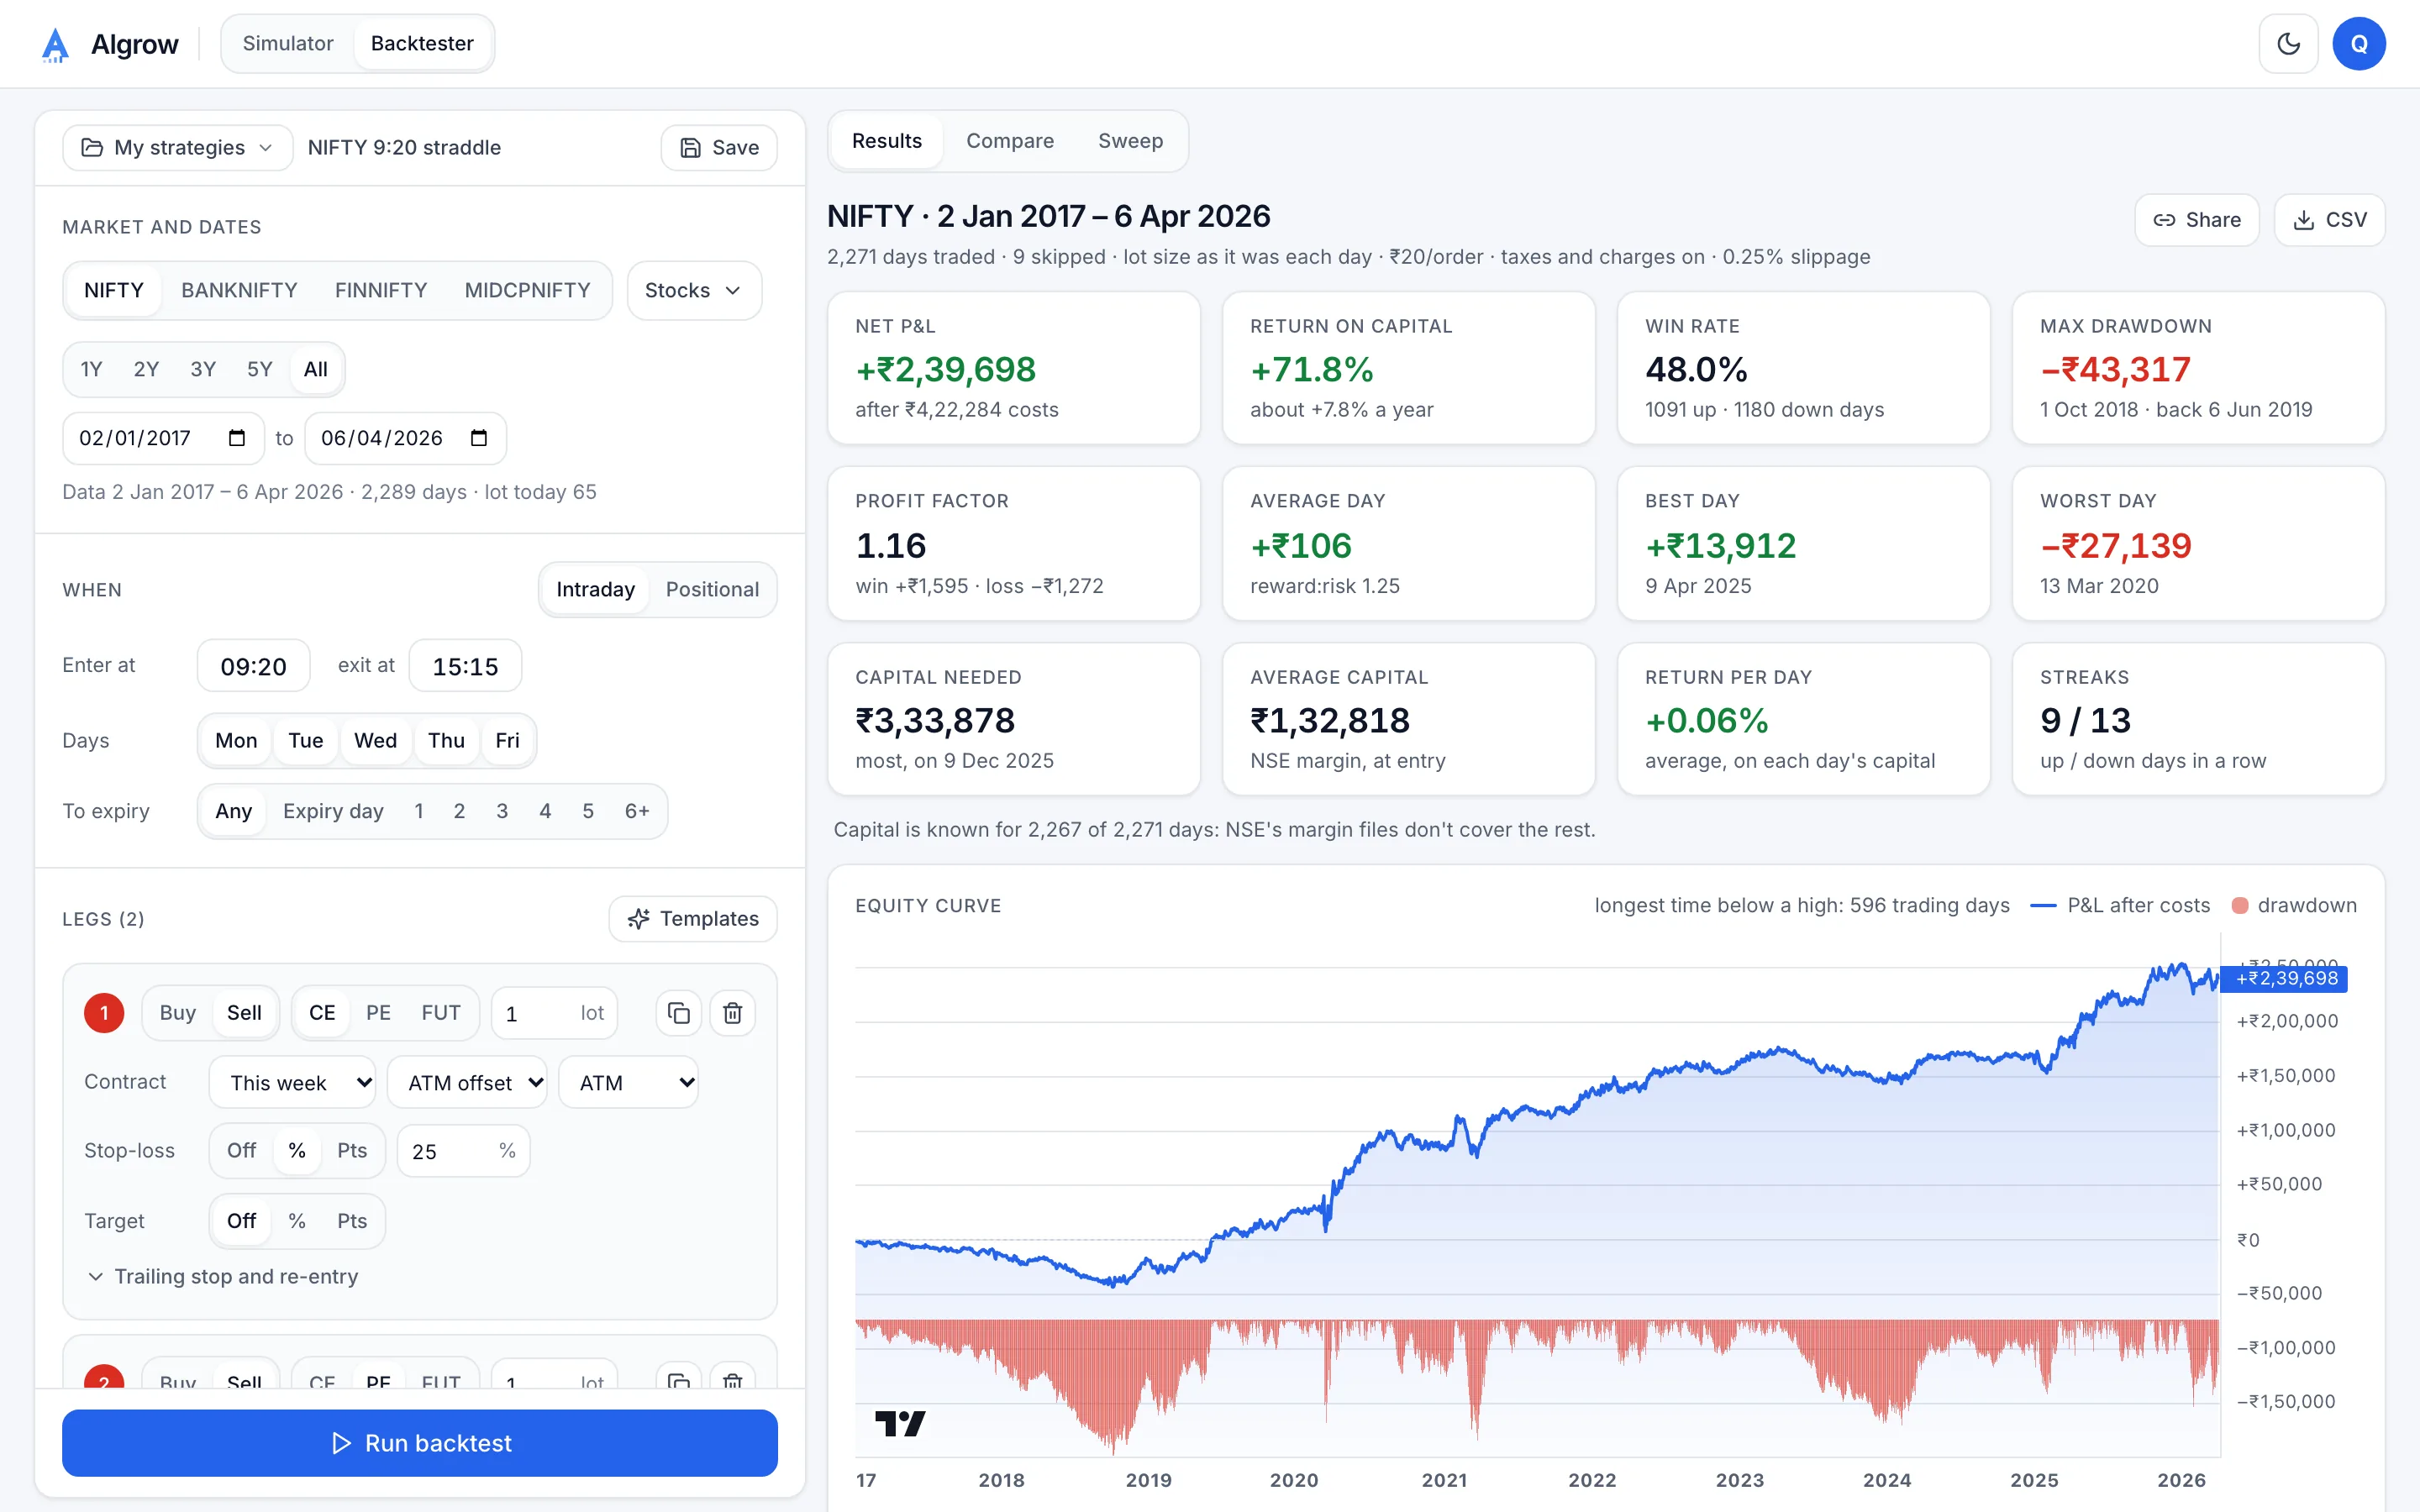Click the drawdown legend swatch
Image resolution: width=2420 pixels, height=1512 pixels.
pos(2240,906)
